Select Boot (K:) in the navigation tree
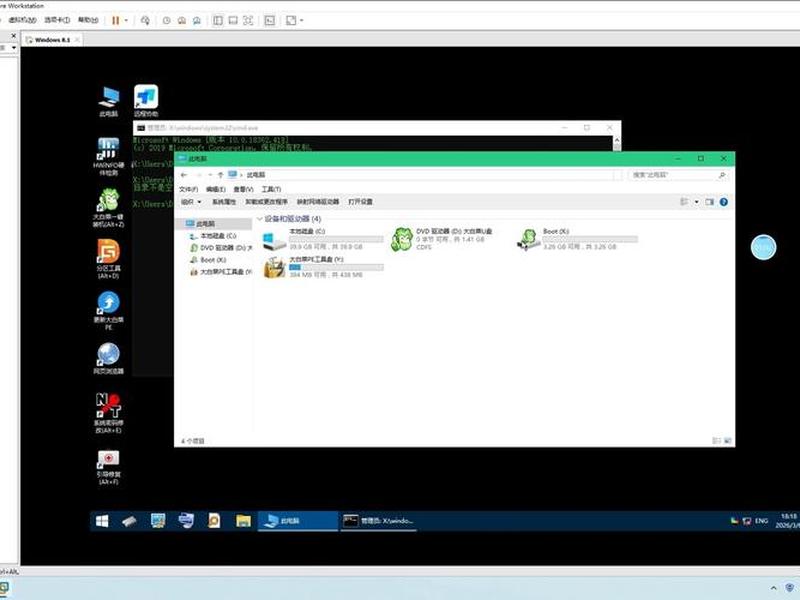800x600 pixels. pyautogui.click(x=208, y=260)
